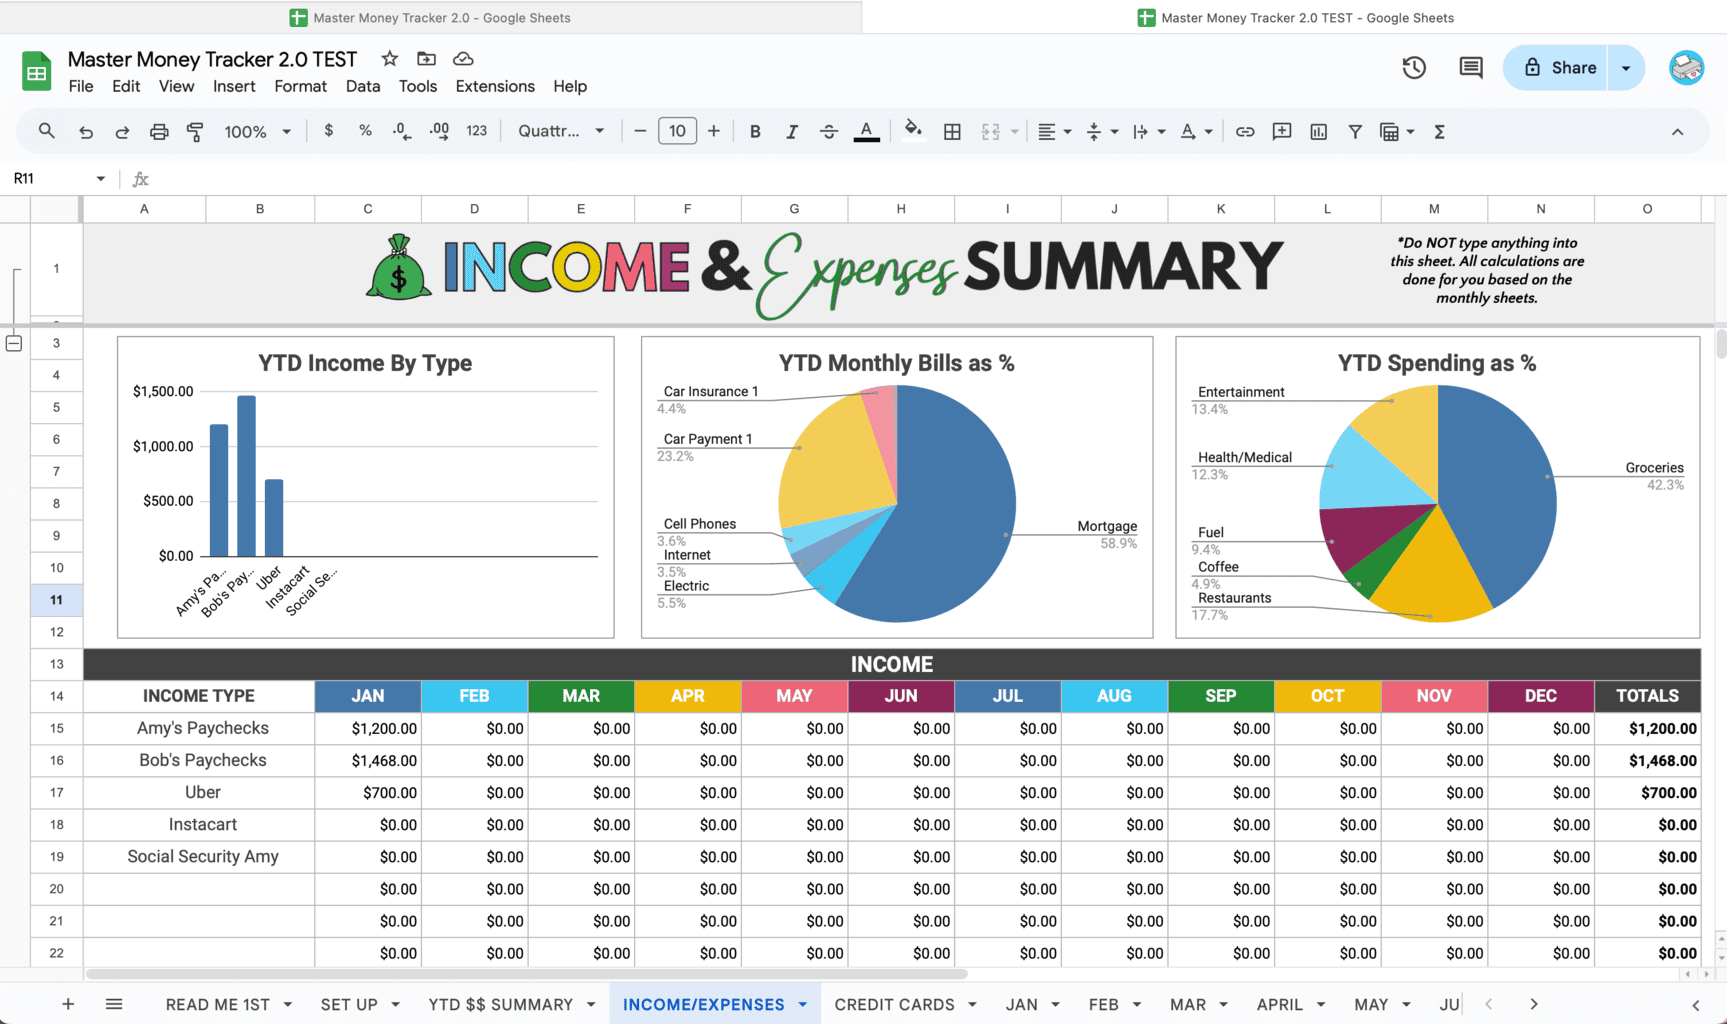Select the Functions sigma icon
This screenshot has width=1727, height=1024.
point(1439,131)
